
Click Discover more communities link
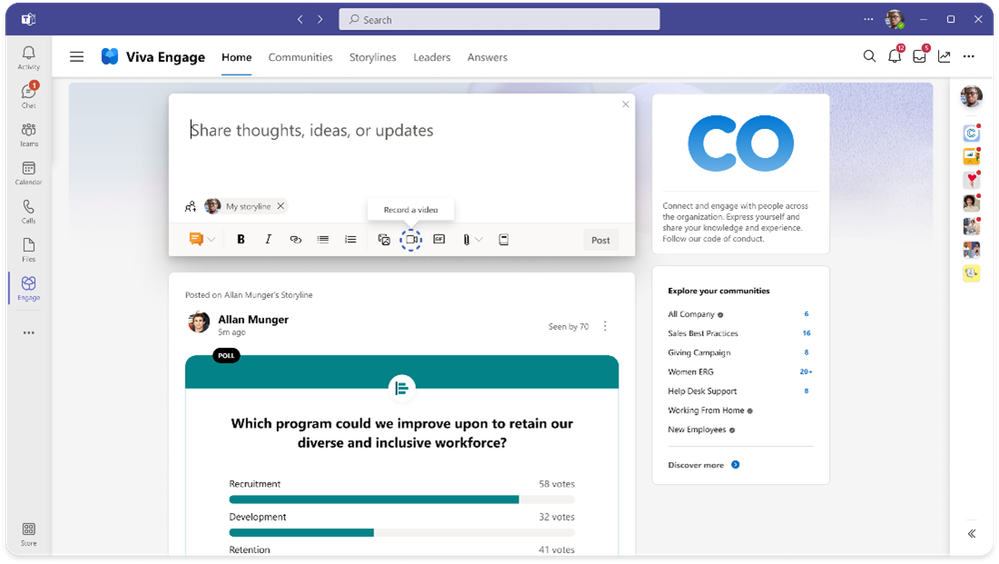[x=703, y=465]
